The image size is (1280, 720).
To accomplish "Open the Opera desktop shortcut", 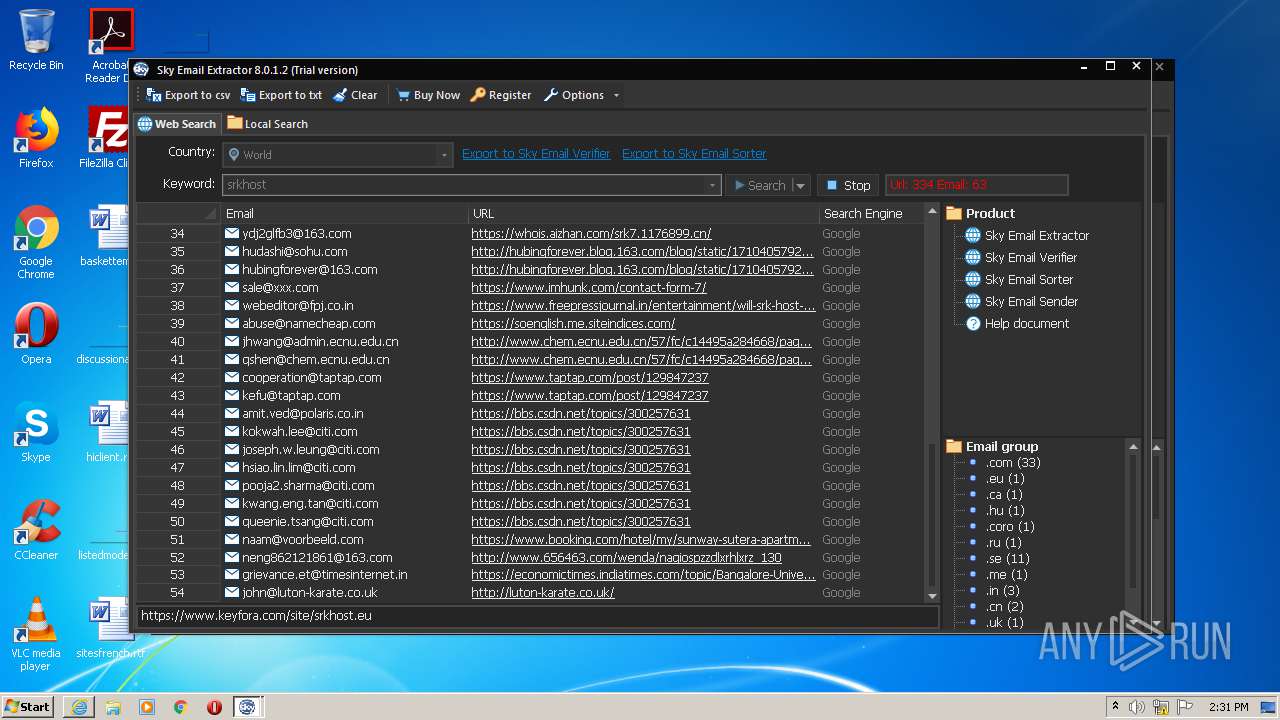I will [x=36, y=334].
